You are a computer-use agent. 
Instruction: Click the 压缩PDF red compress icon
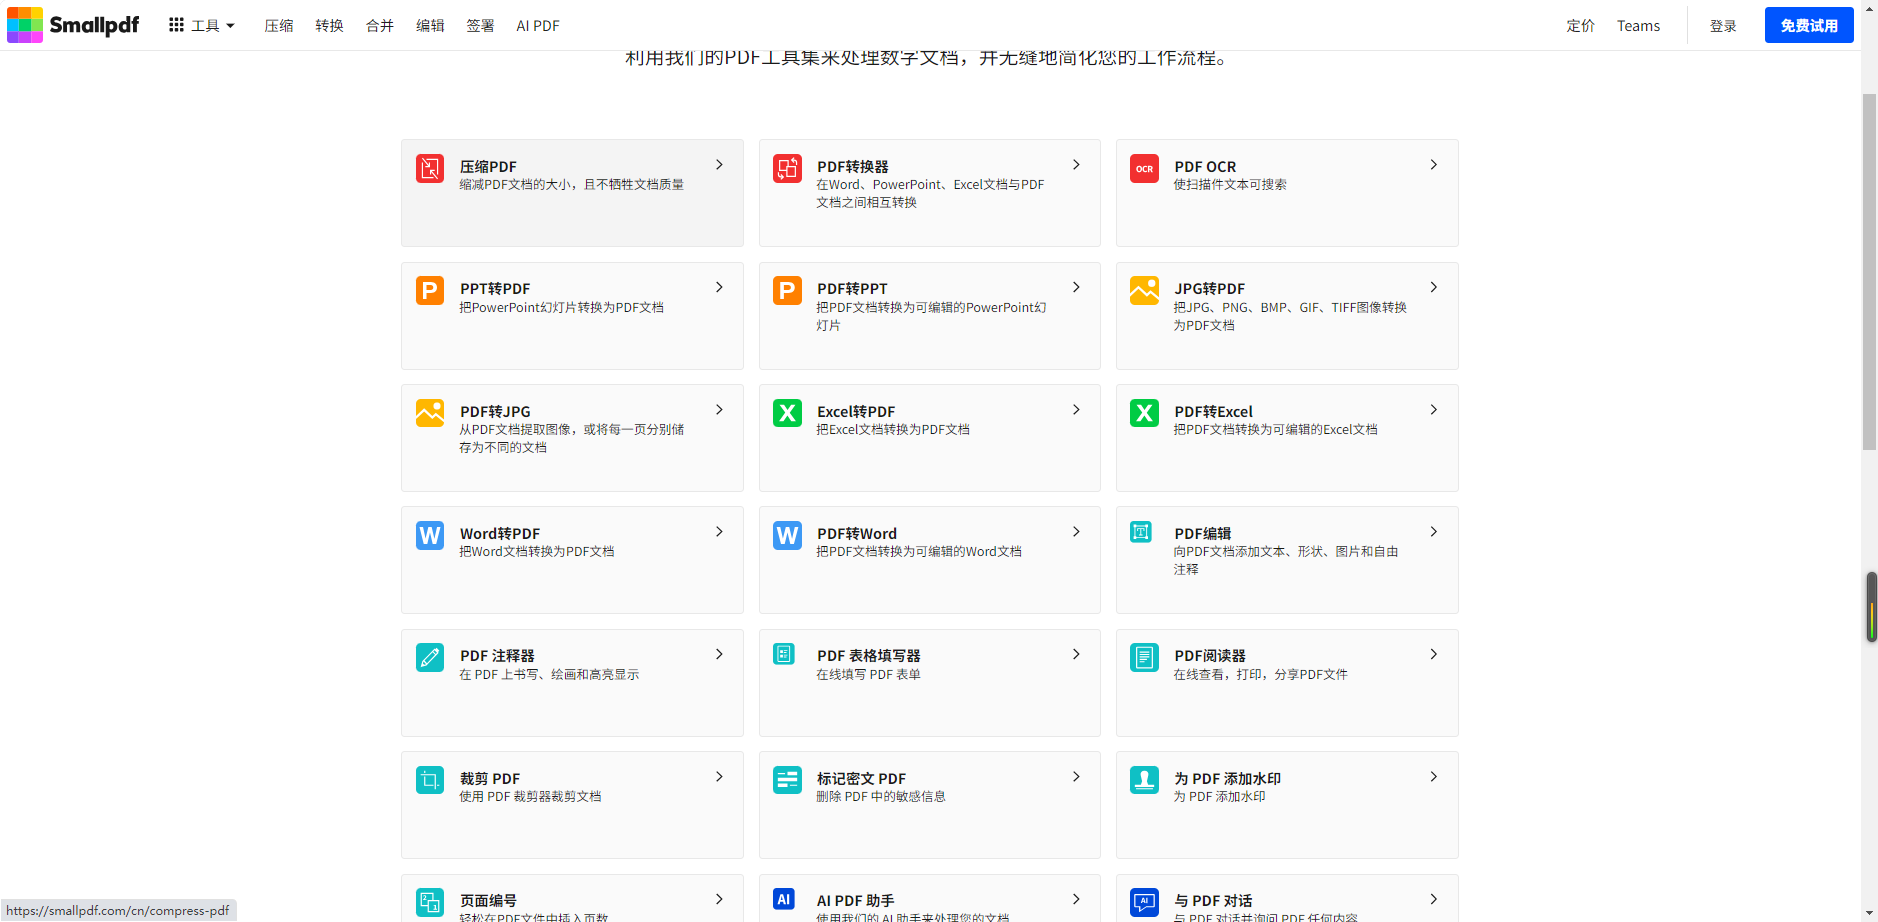(430, 169)
